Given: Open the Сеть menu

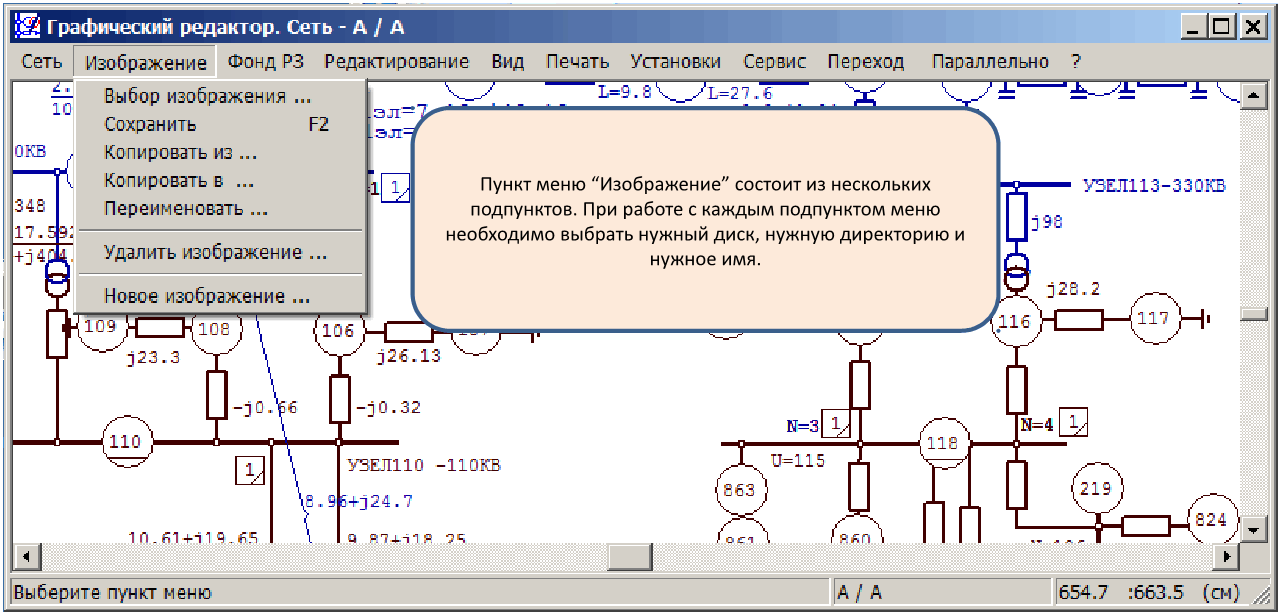Looking at the screenshot, I should click(42, 62).
